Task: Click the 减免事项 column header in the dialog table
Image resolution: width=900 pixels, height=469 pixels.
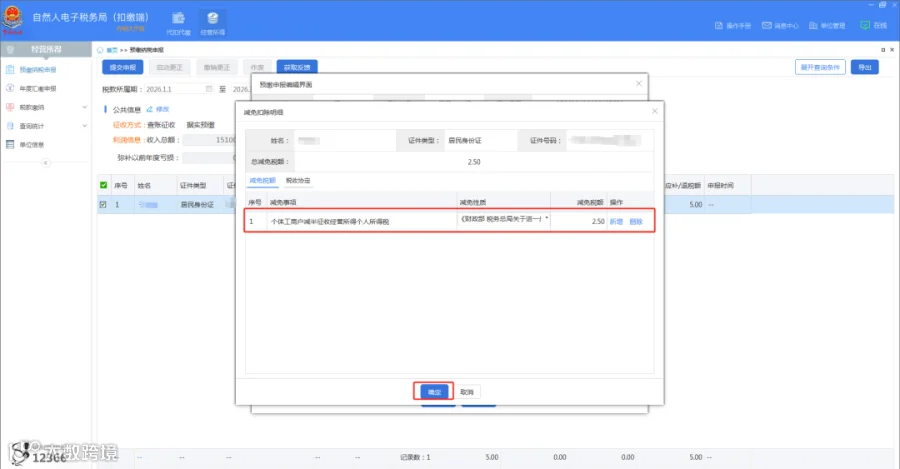Action: (x=283, y=203)
